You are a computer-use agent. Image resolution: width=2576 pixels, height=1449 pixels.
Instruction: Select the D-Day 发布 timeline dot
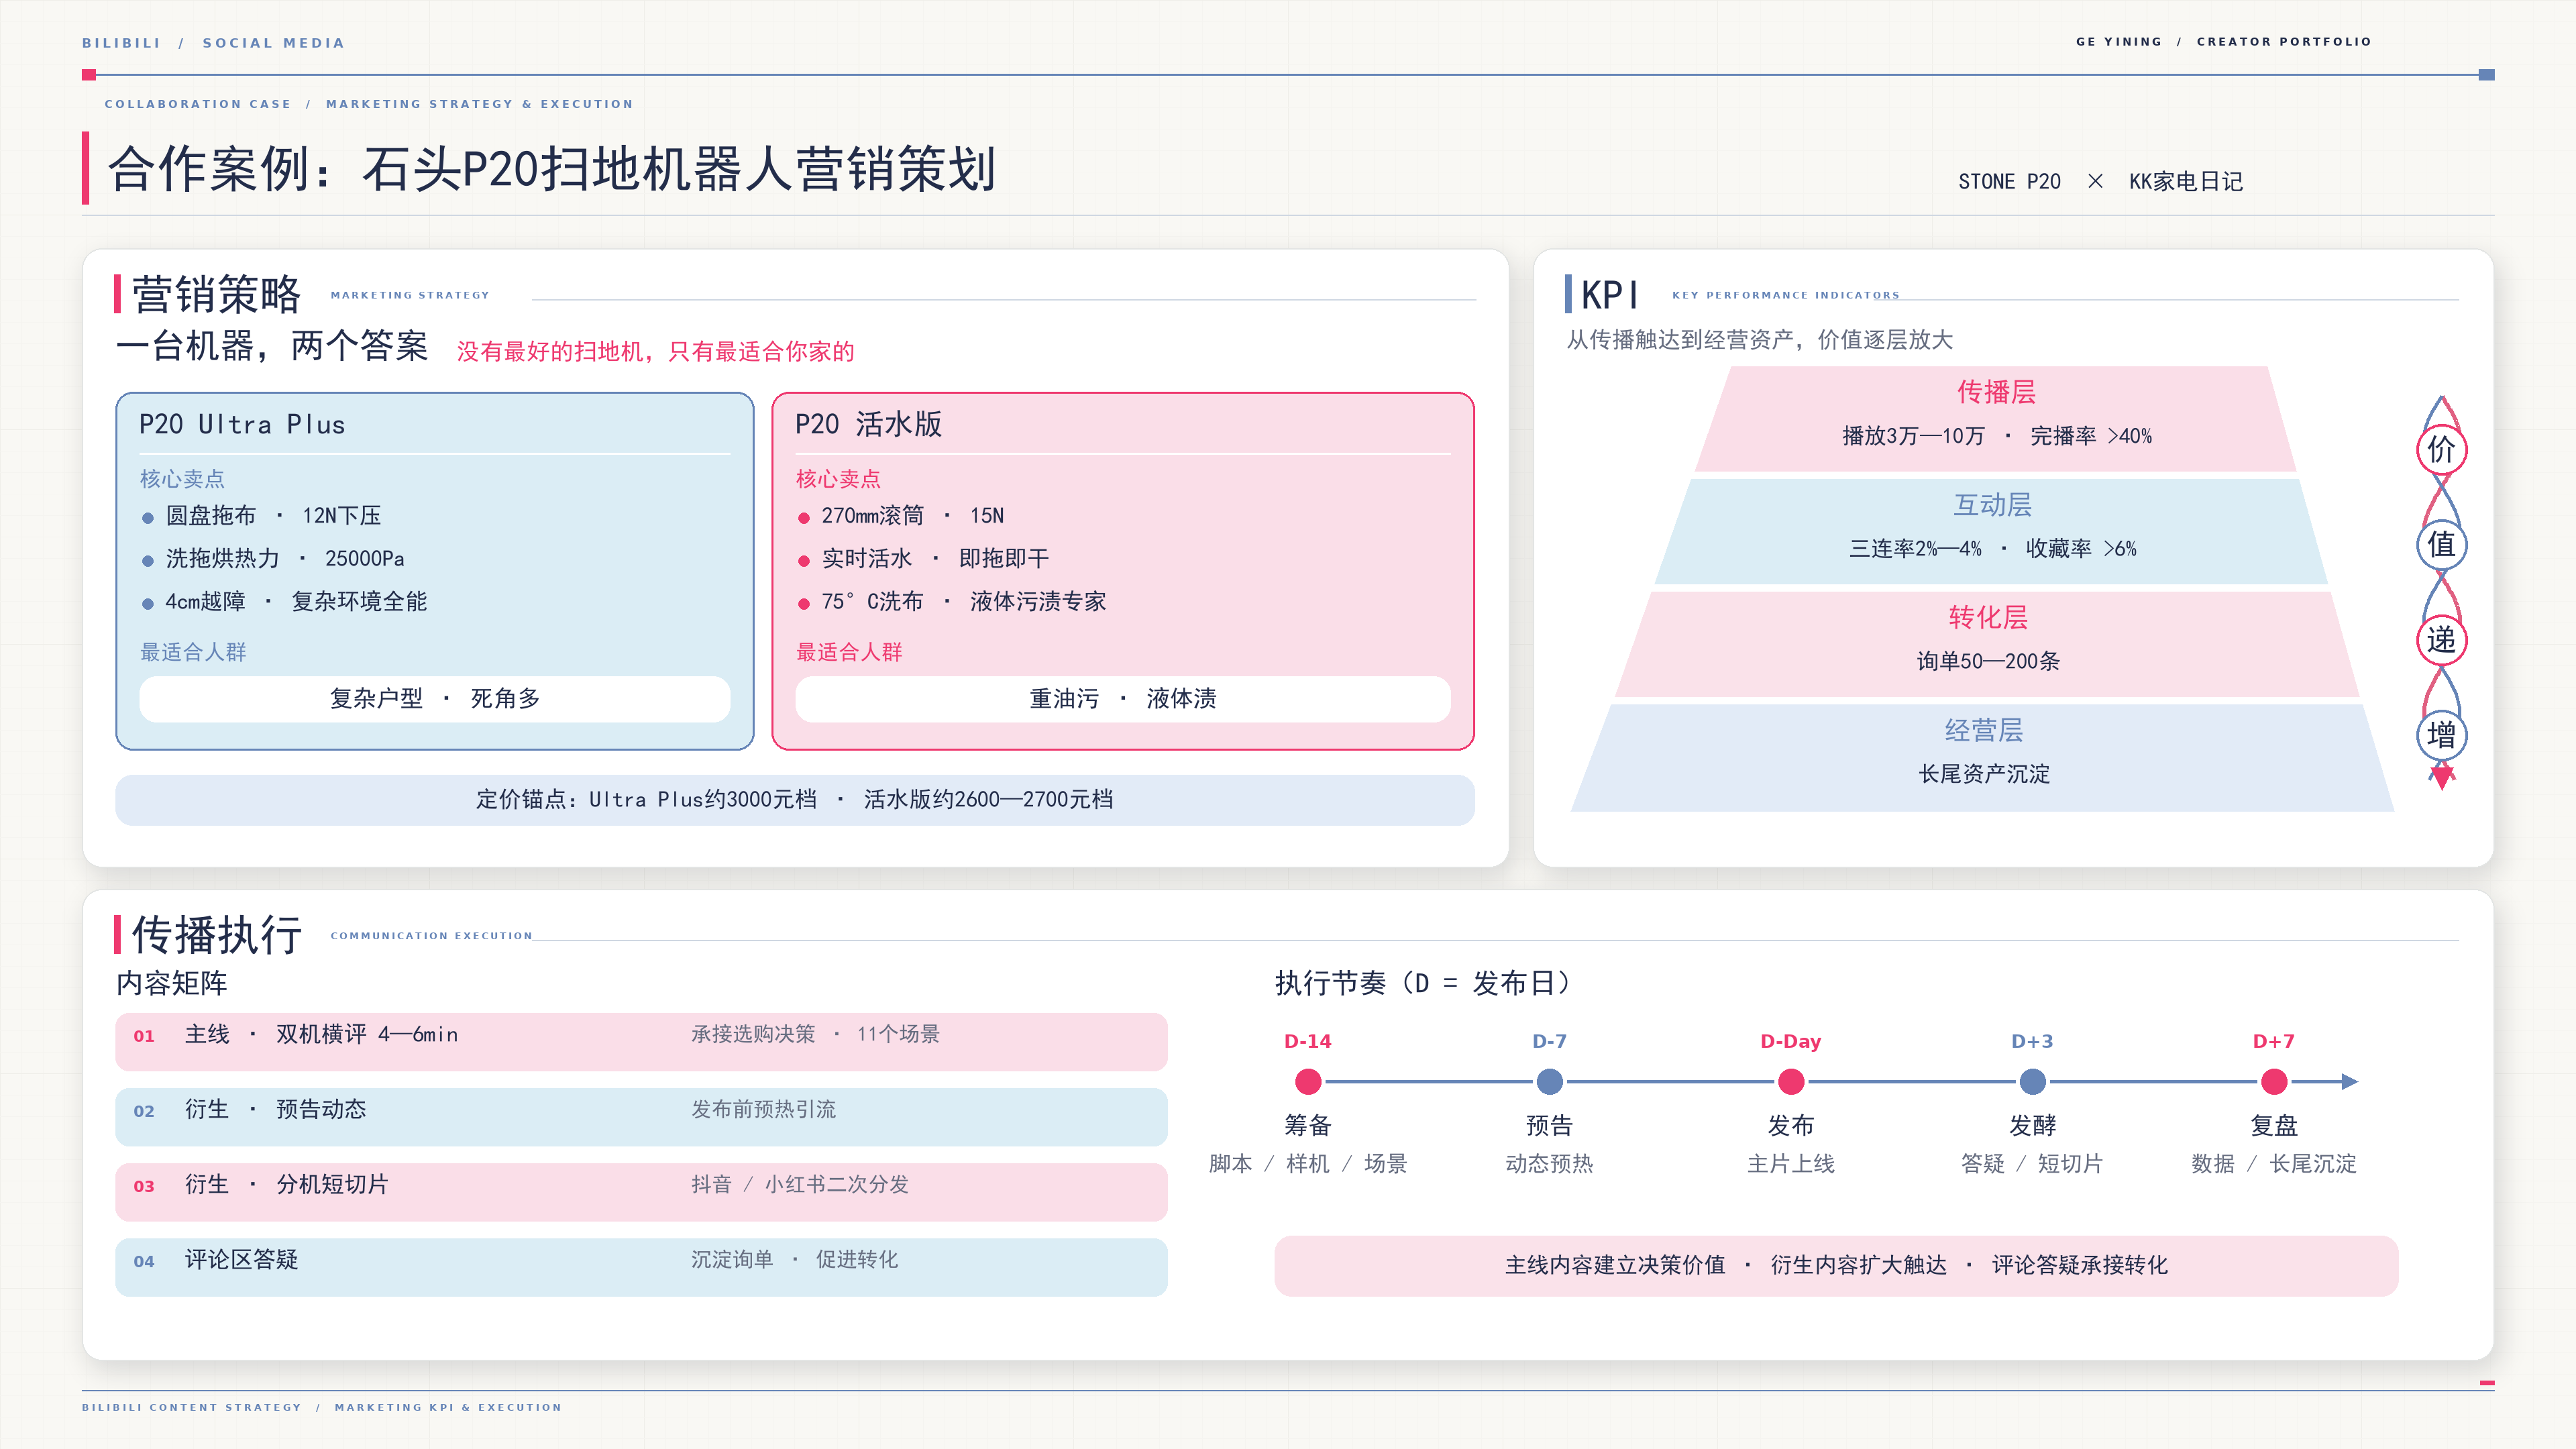click(1791, 1081)
